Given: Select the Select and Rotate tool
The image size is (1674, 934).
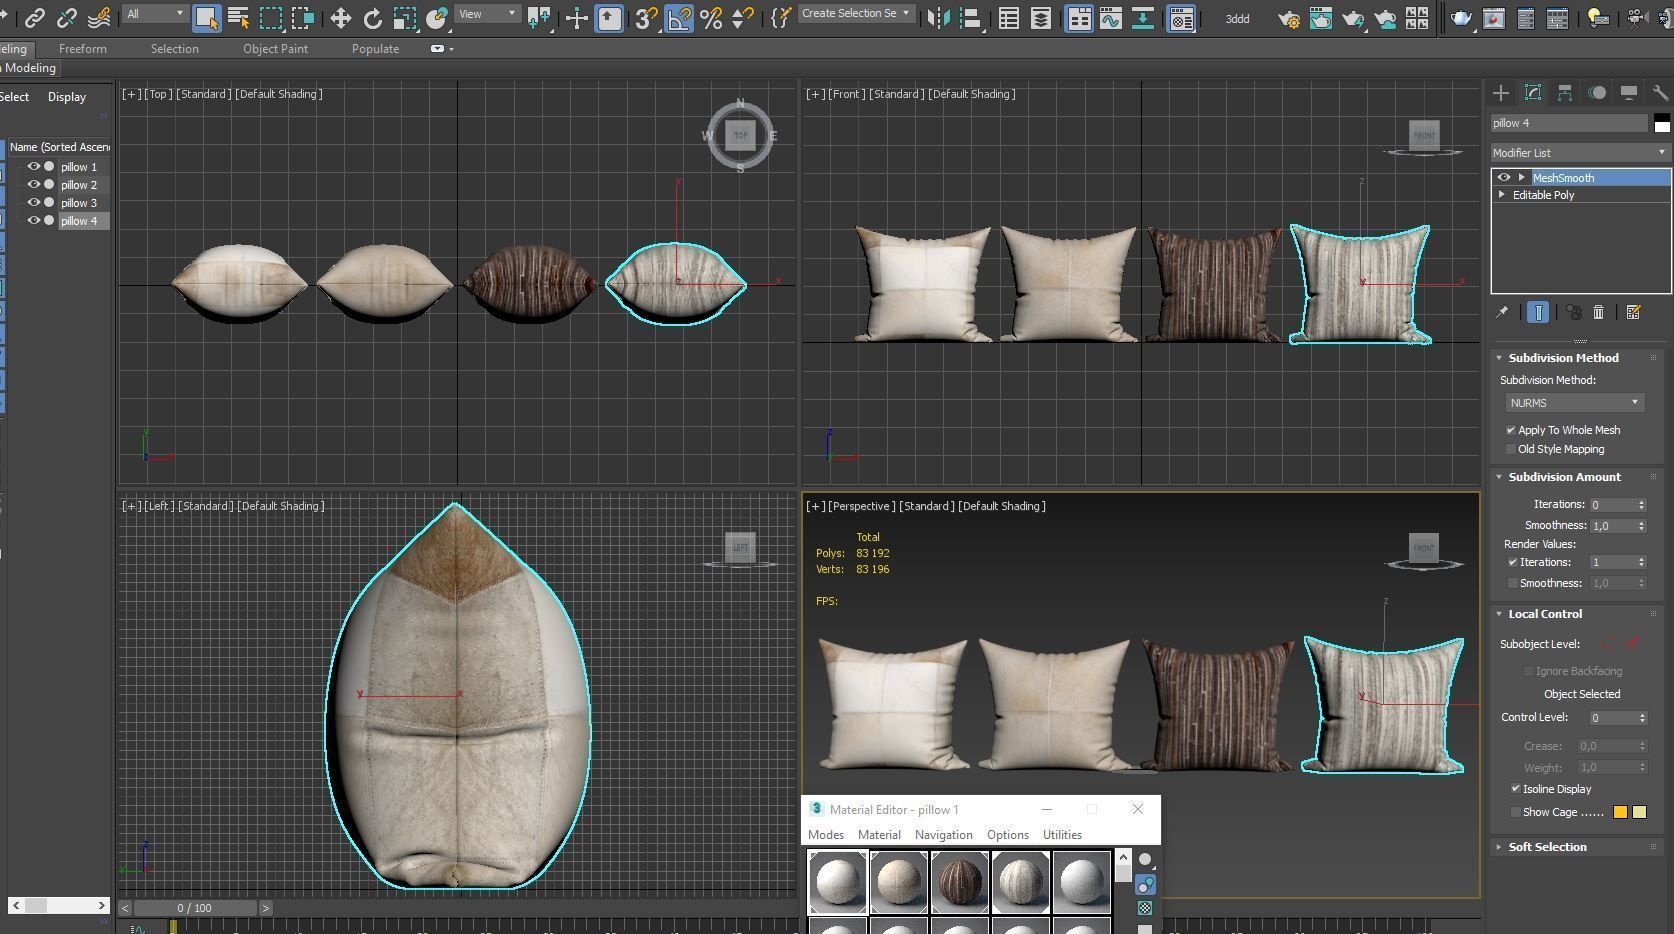Looking at the screenshot, I should point(373,18).
